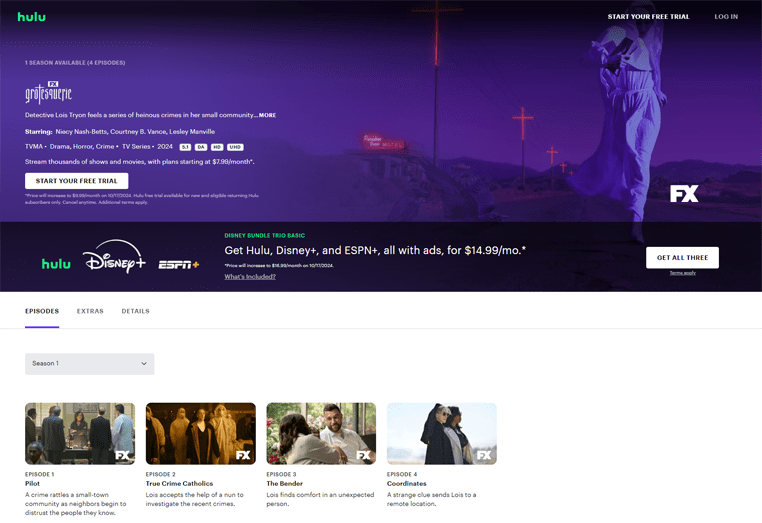Open the Pilot episode thumbnail
The image size is (762, 523).
pyautogui.click(x=80, y=434)
